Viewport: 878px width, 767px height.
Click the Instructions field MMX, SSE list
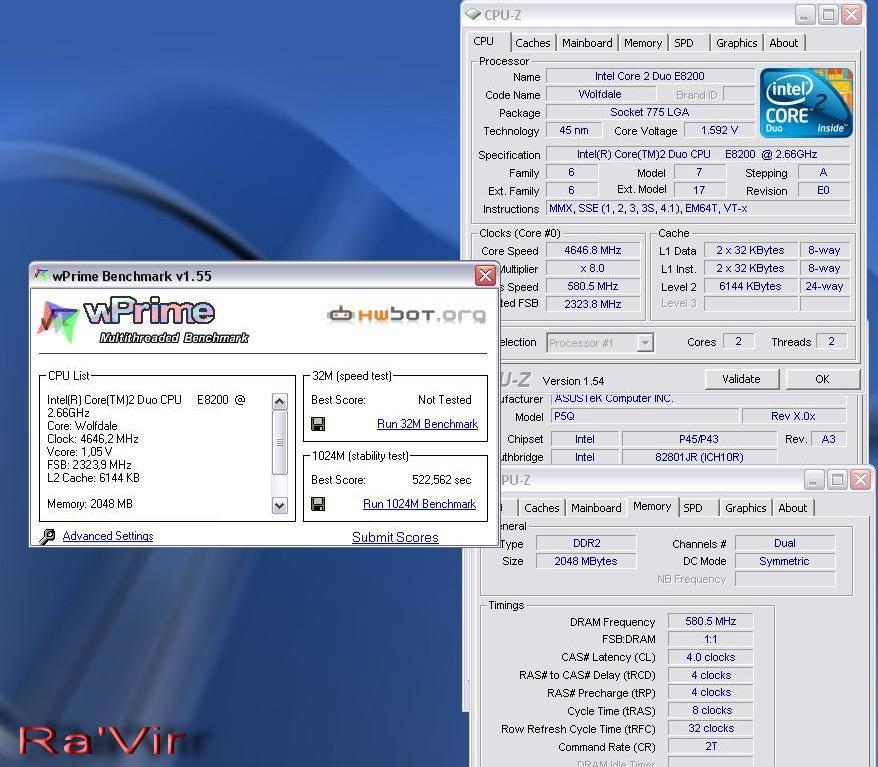click(698, 208)
